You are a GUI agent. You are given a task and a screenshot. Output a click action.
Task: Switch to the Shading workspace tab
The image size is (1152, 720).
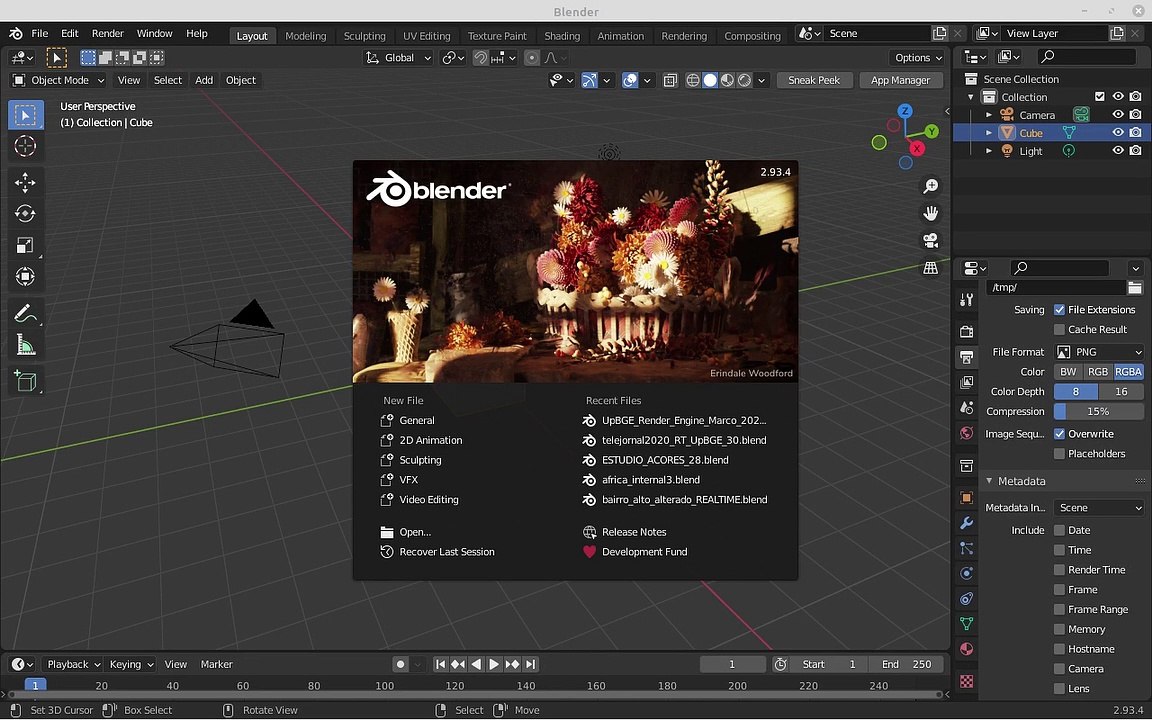click(562, 36)
